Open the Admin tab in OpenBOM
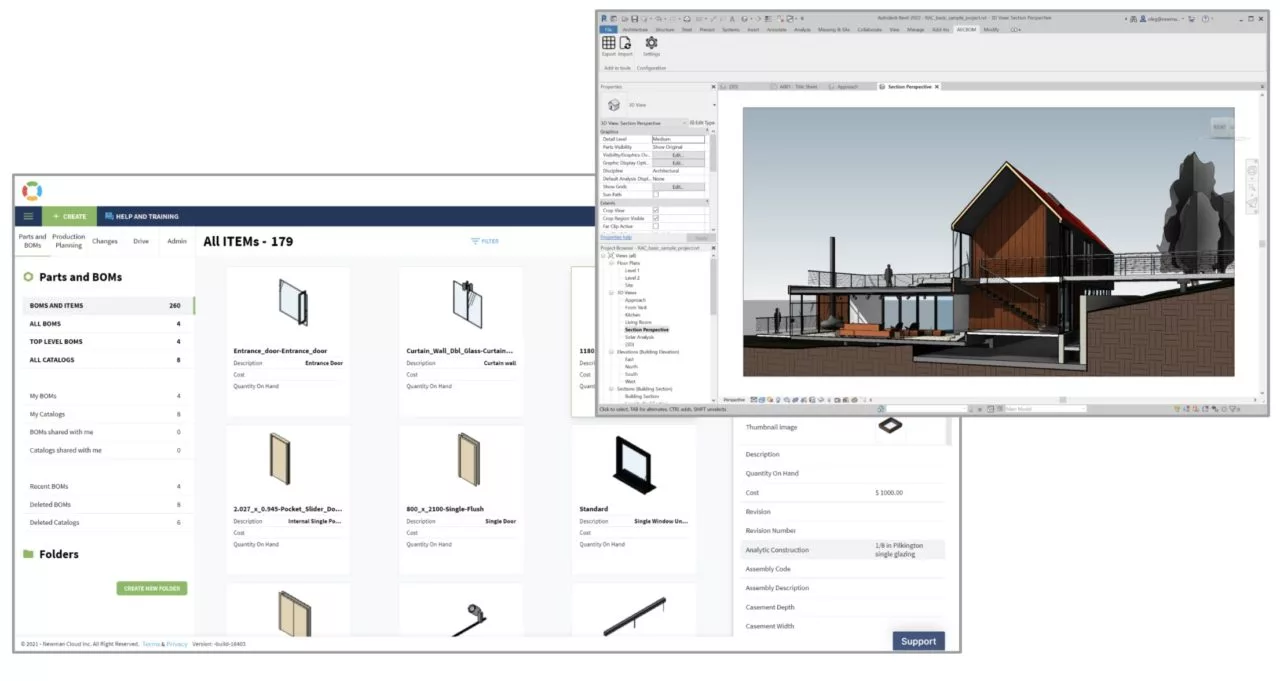Viewport: 1280px width, 681px height. coord(177,241)
